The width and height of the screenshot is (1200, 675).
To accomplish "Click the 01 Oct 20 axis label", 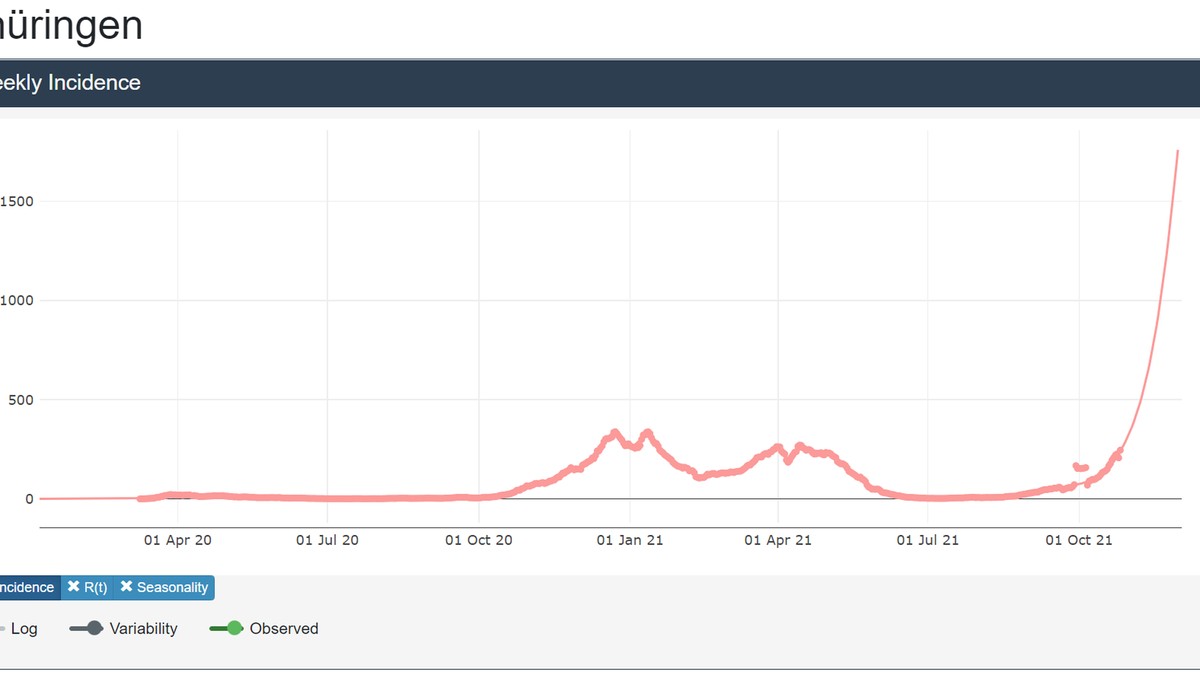I will click(x=479, y=541).
